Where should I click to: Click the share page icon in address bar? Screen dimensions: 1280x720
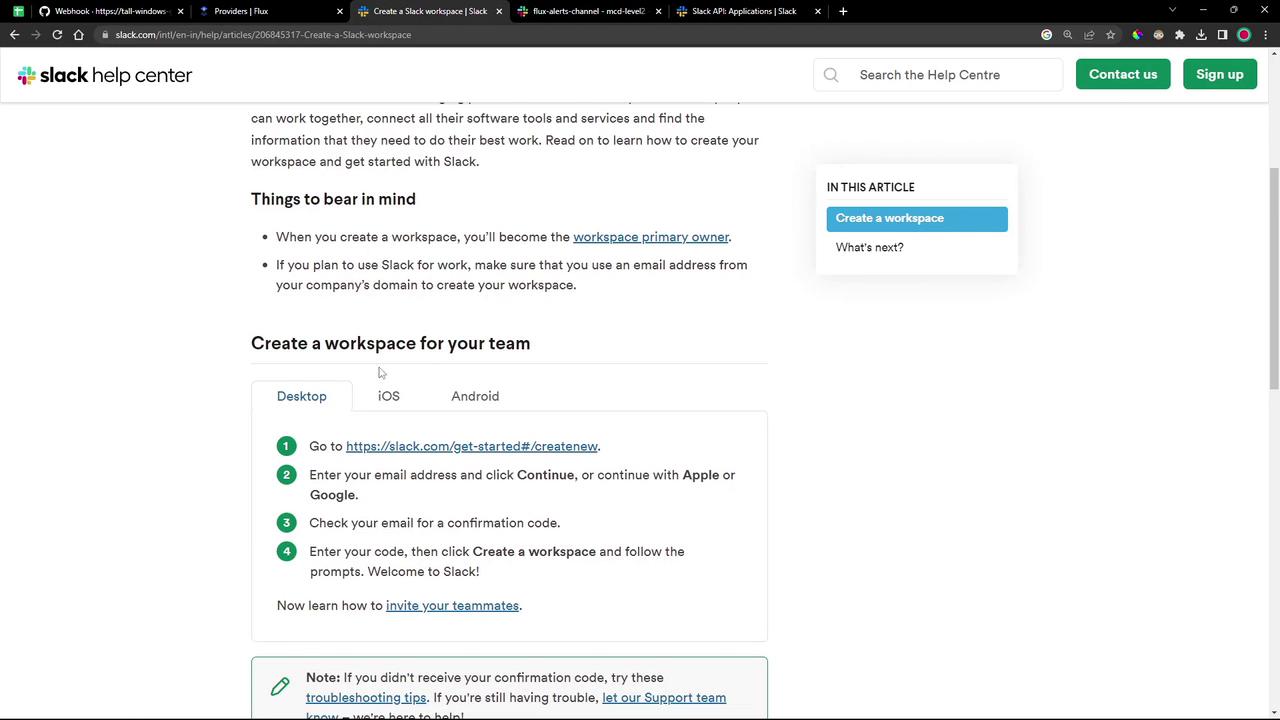coord(1089,35)
